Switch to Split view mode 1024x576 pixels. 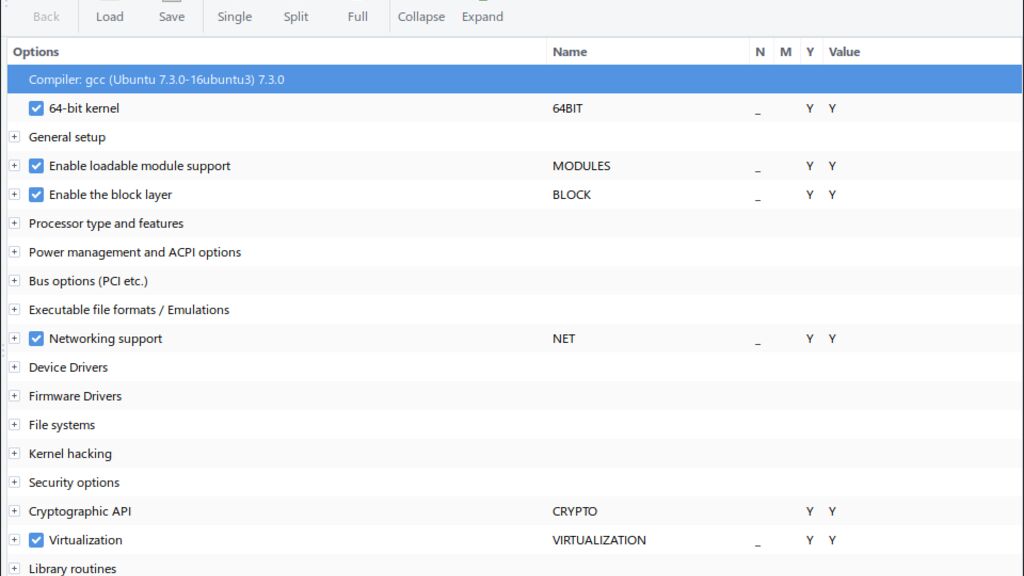(x=296, y=16)
